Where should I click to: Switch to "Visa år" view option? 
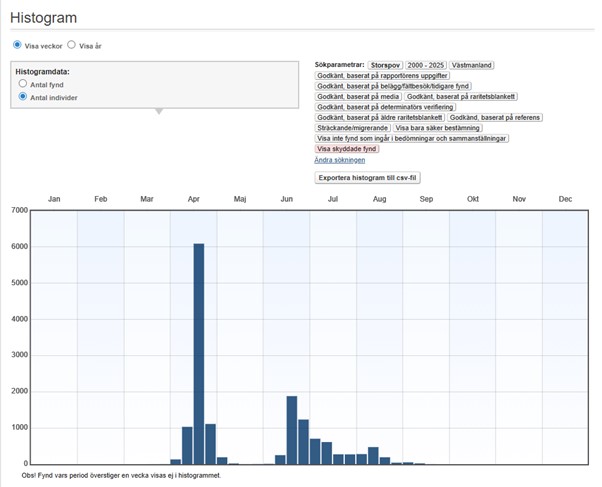click(x=72, y=45)
